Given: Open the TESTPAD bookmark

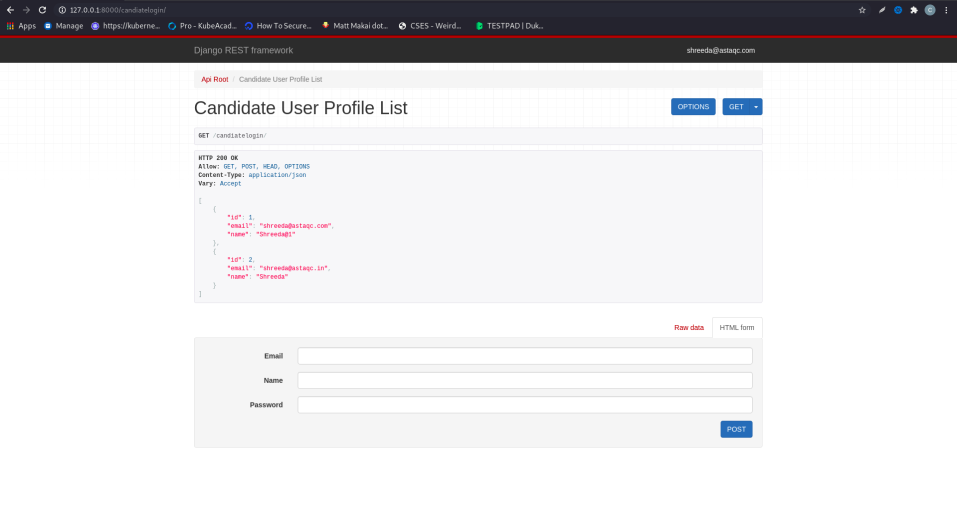Looking at the screenshot, I should (509, 26).
